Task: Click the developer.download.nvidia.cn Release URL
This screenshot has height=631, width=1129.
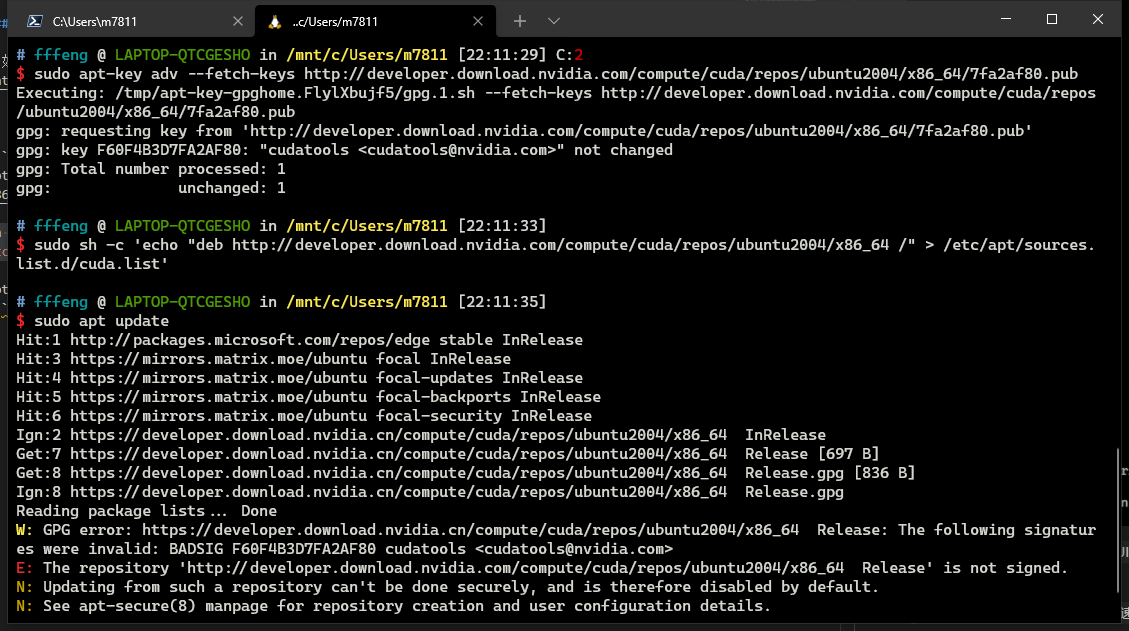Action: (400, 453)
